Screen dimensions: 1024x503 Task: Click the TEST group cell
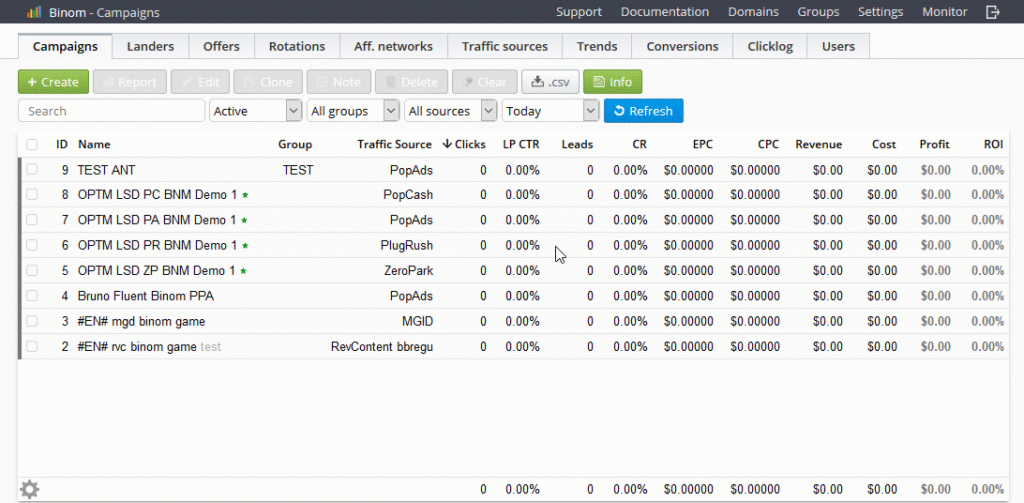click(x=298, y=170)
